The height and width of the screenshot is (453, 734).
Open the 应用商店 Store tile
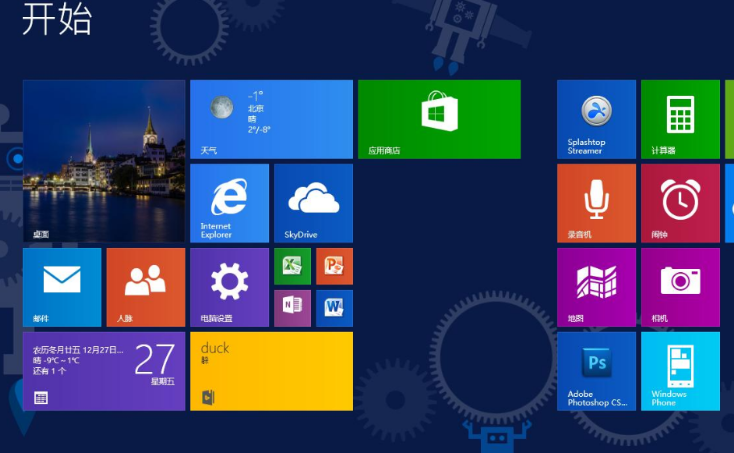439,119
